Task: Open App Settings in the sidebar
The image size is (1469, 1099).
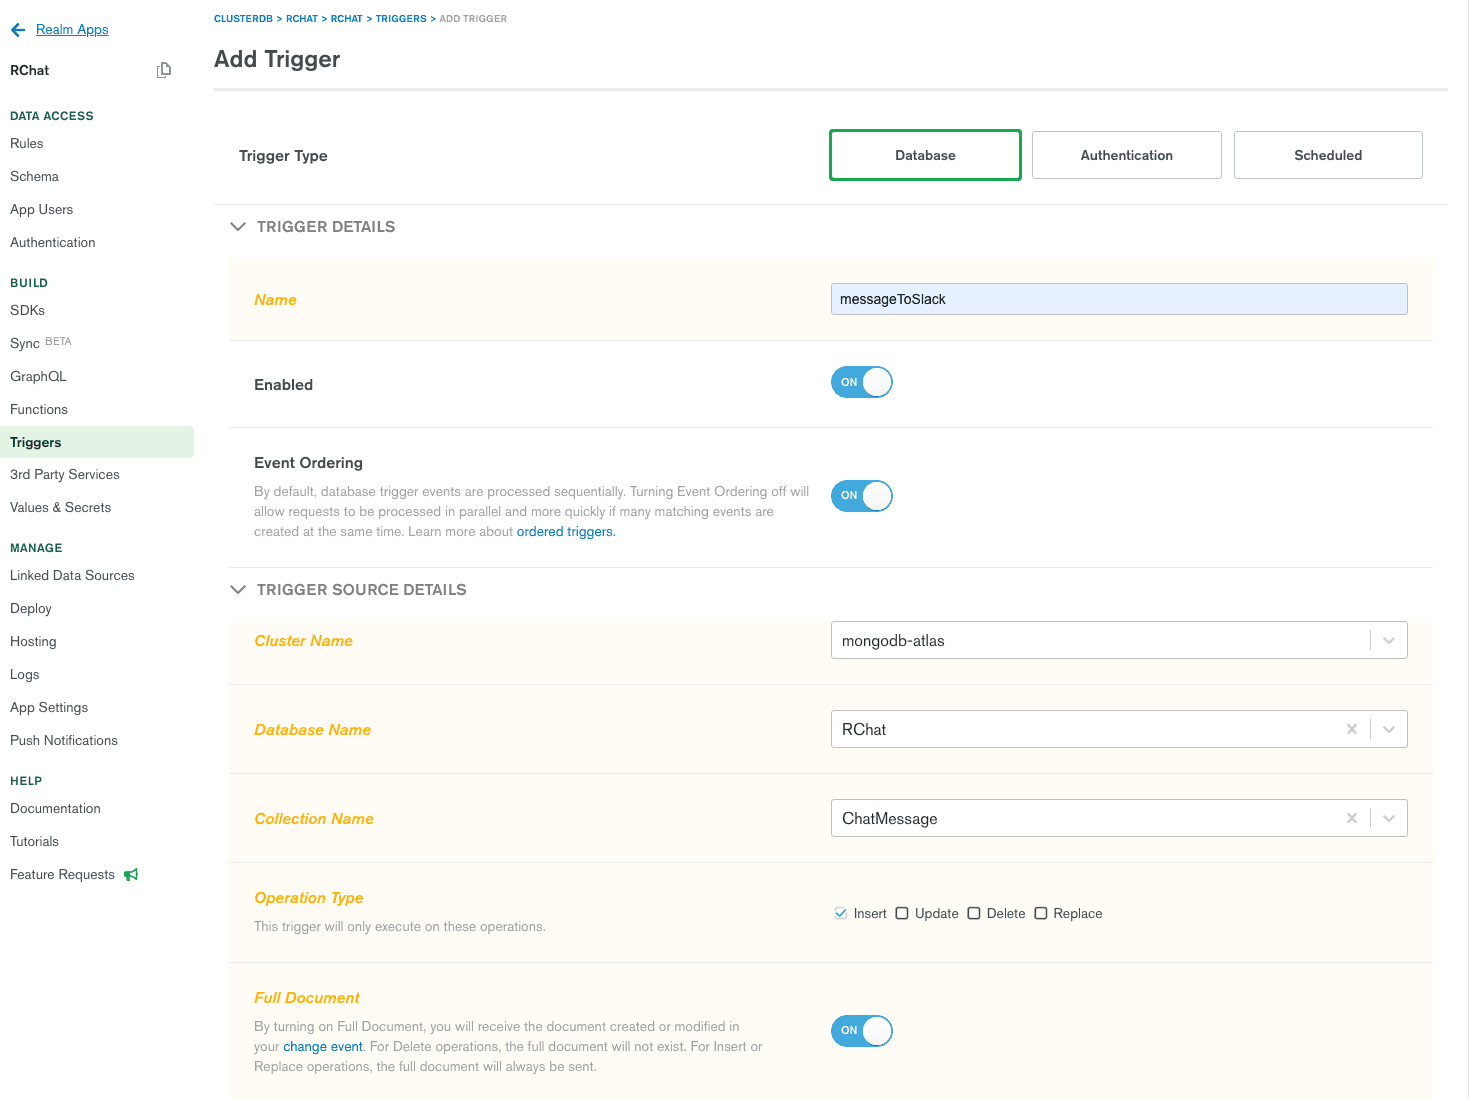Action: pos(49,708)
